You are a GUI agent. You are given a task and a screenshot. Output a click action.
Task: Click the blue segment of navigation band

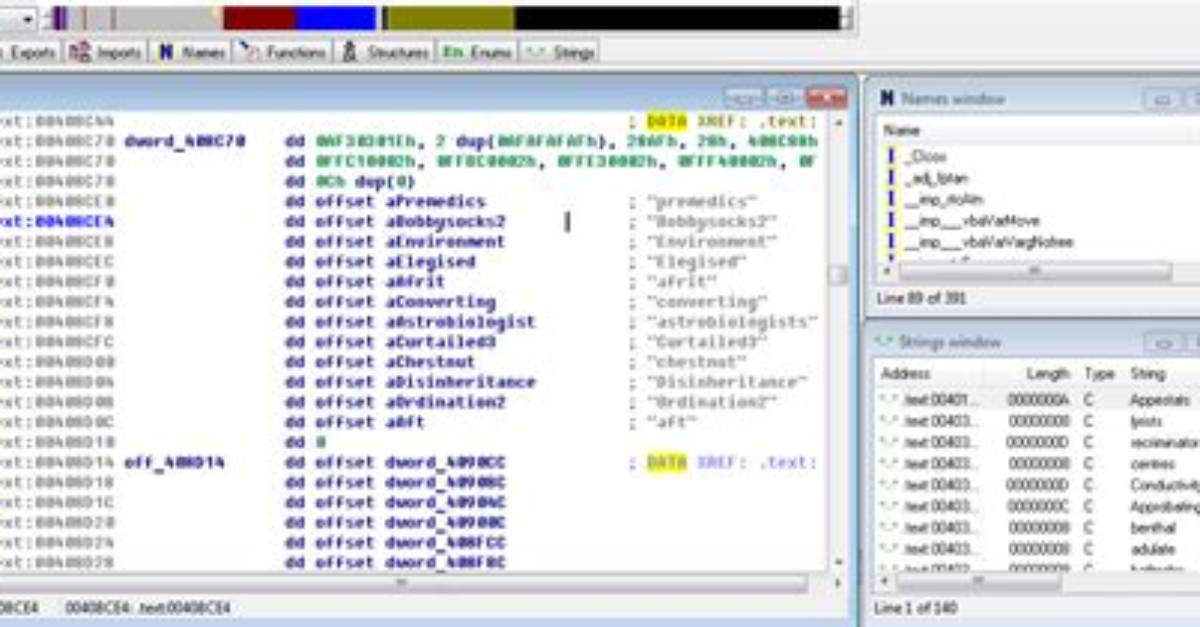tap(336, 18)
